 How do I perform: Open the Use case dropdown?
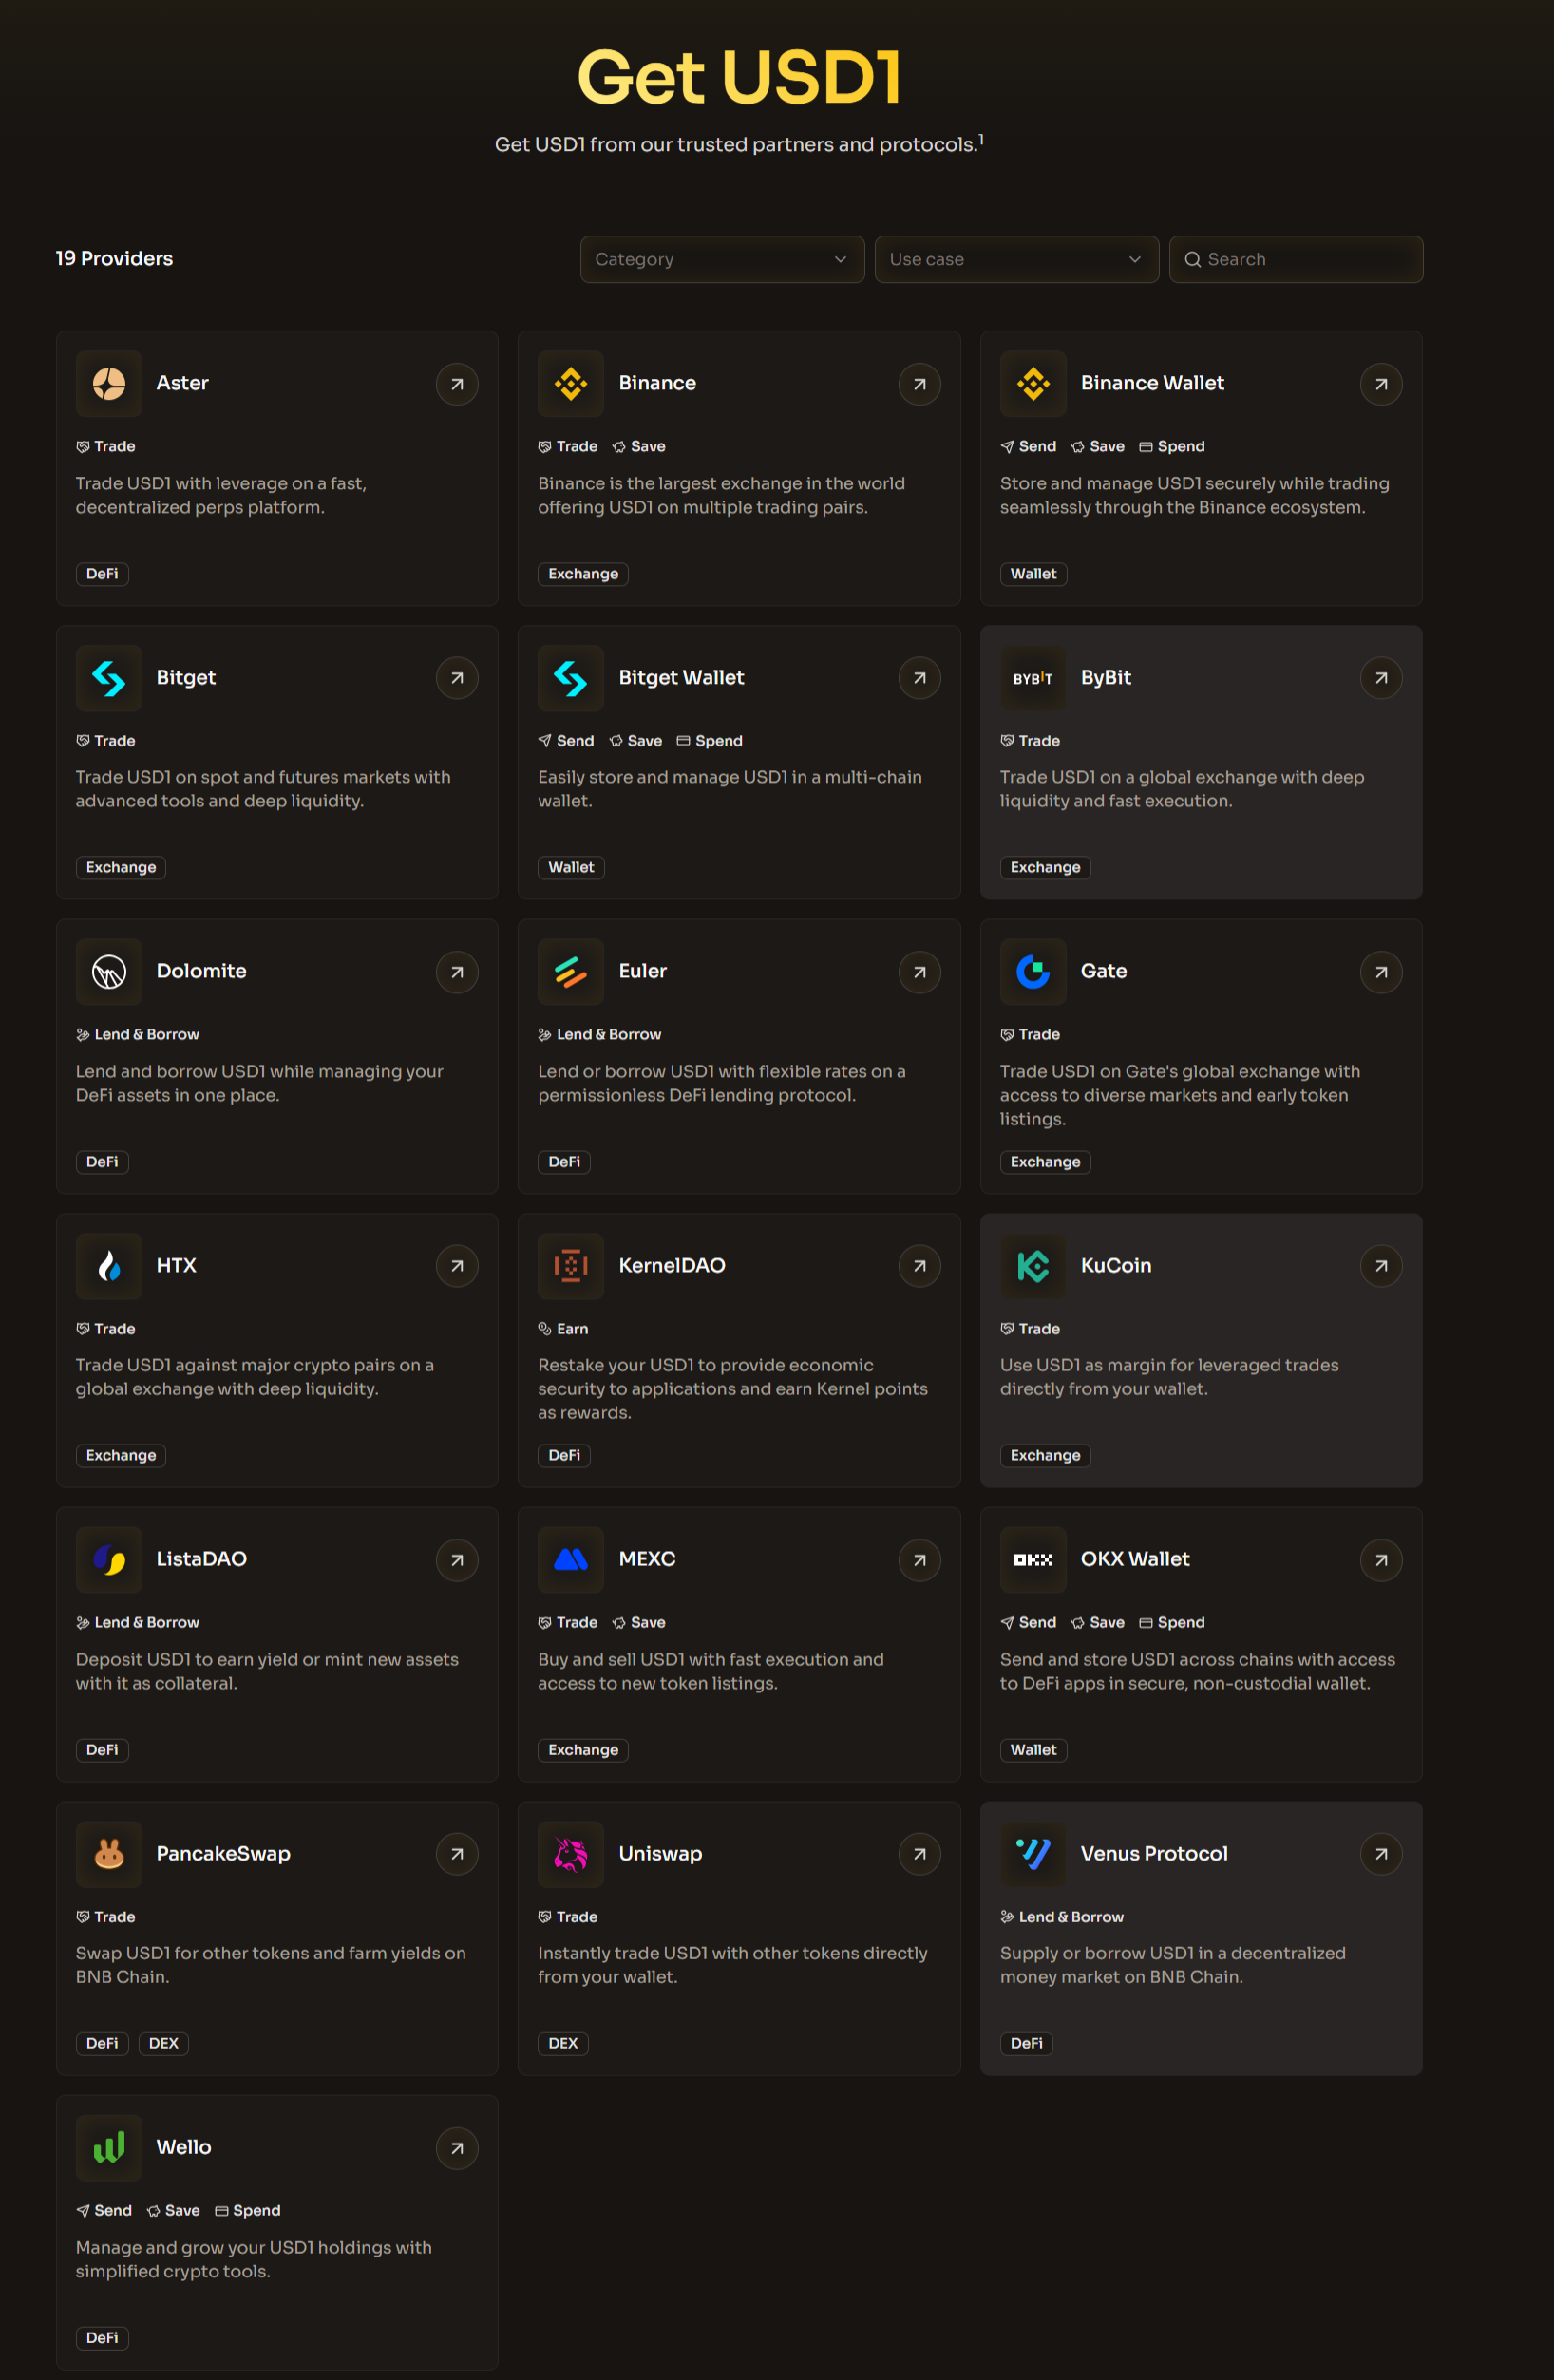point(1016,259)
